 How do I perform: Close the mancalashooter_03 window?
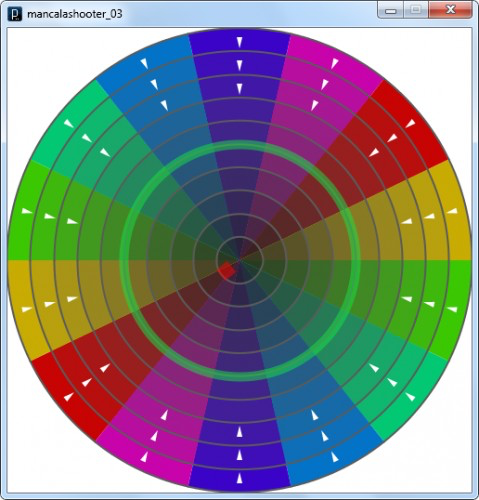(450, 10)
